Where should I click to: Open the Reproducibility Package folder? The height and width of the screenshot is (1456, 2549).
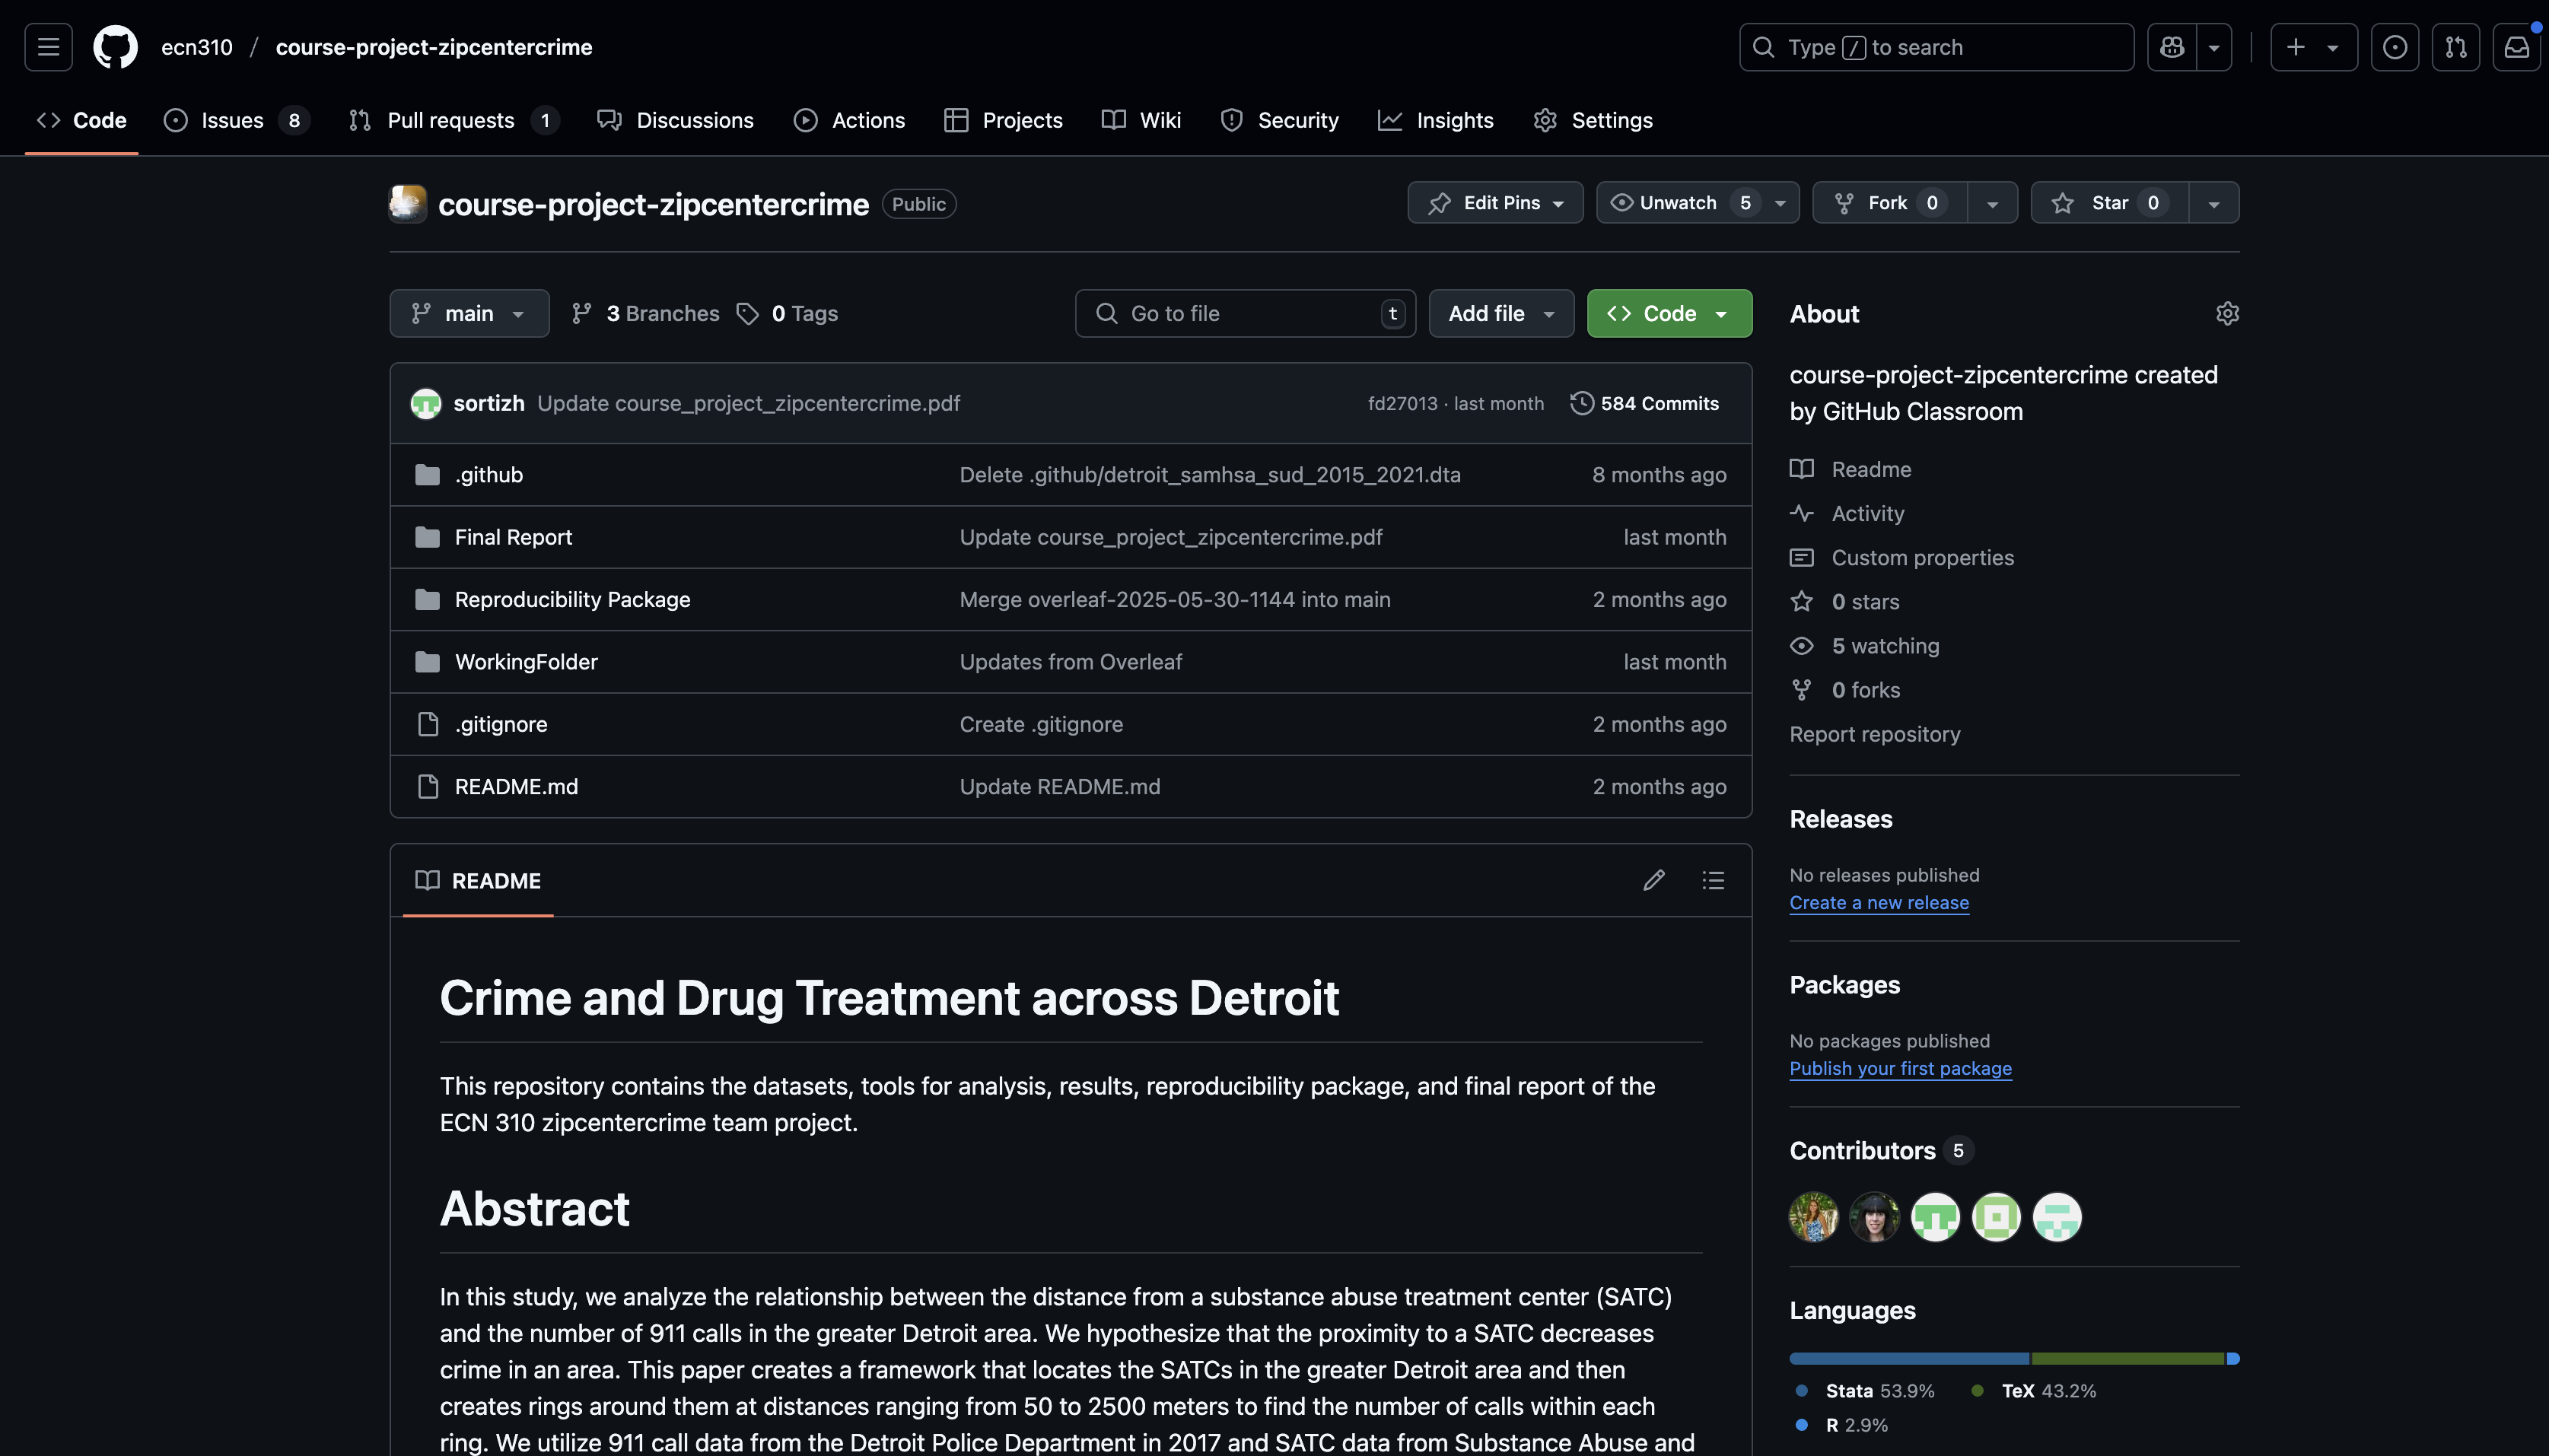tap(572, 600)
